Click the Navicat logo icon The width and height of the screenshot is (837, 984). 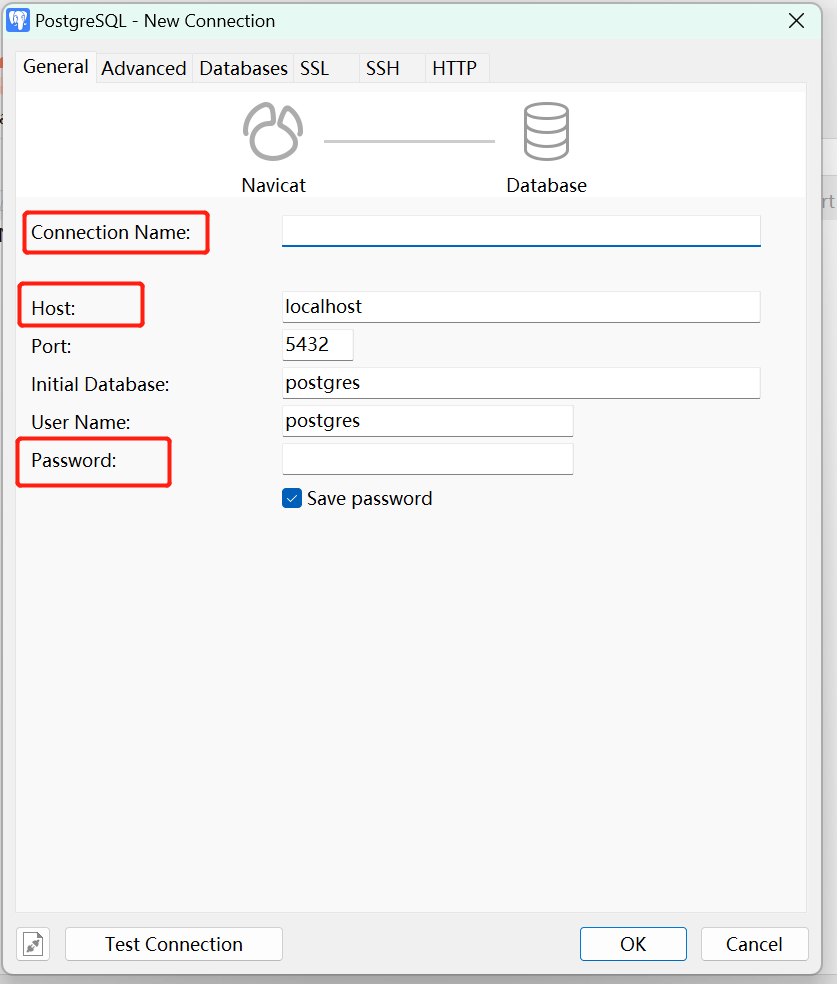pos(272,133)
